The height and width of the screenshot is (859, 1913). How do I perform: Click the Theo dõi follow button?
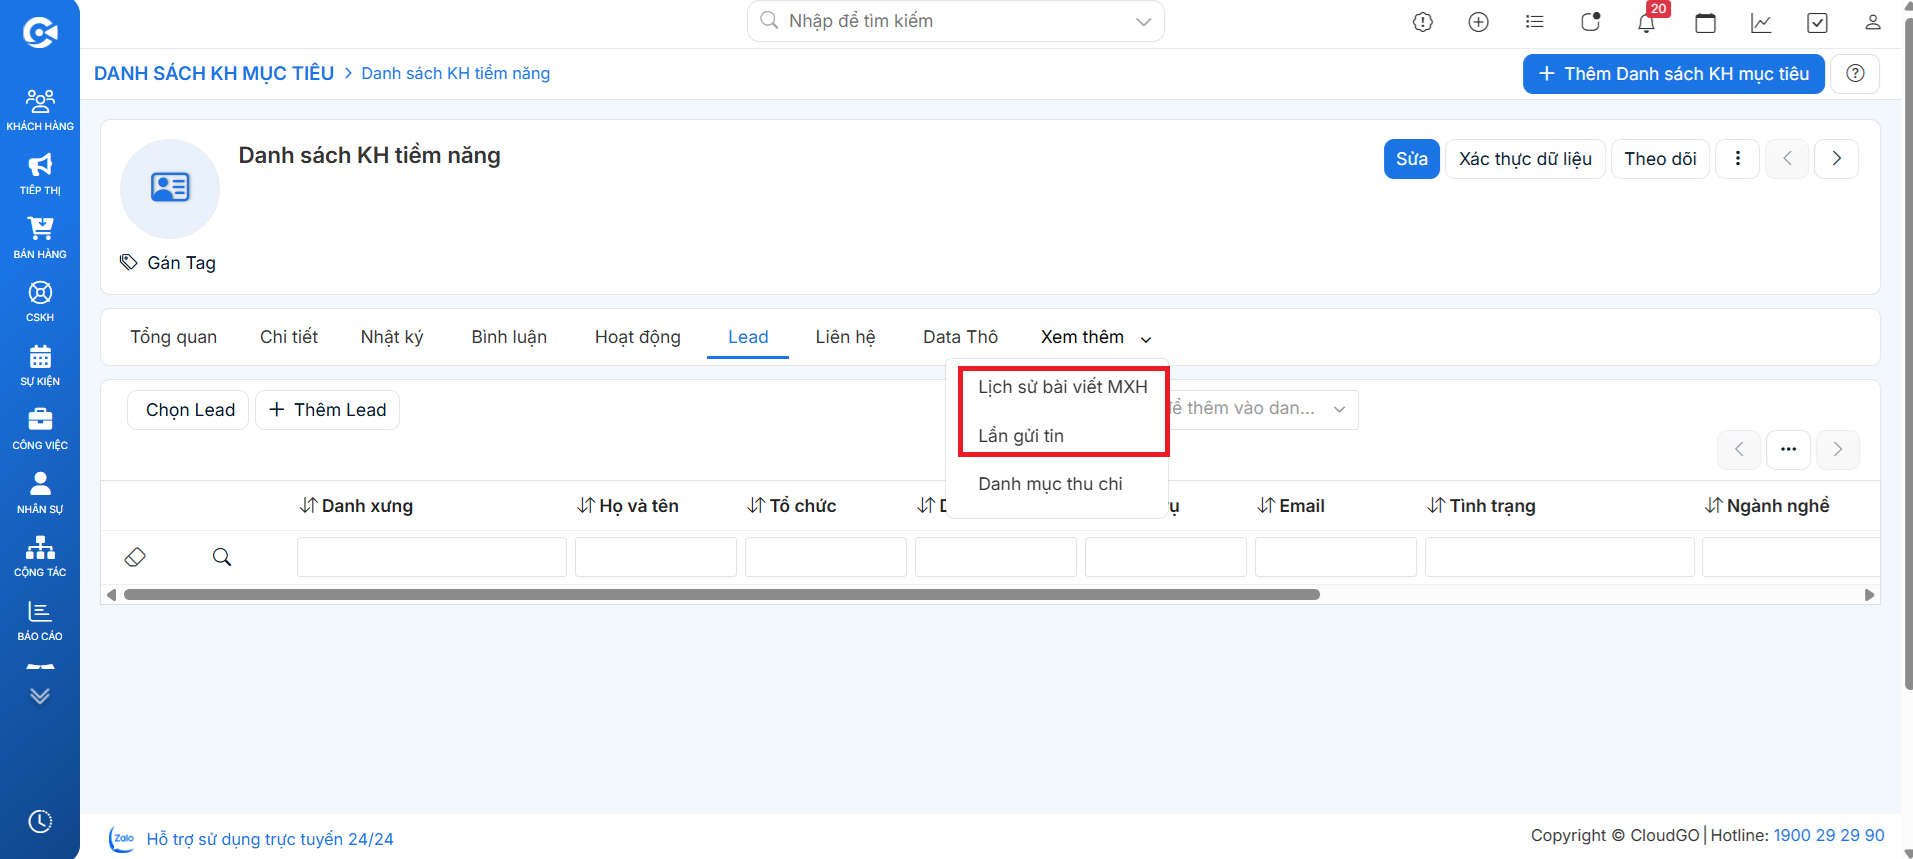click(x=1660, y=159)
